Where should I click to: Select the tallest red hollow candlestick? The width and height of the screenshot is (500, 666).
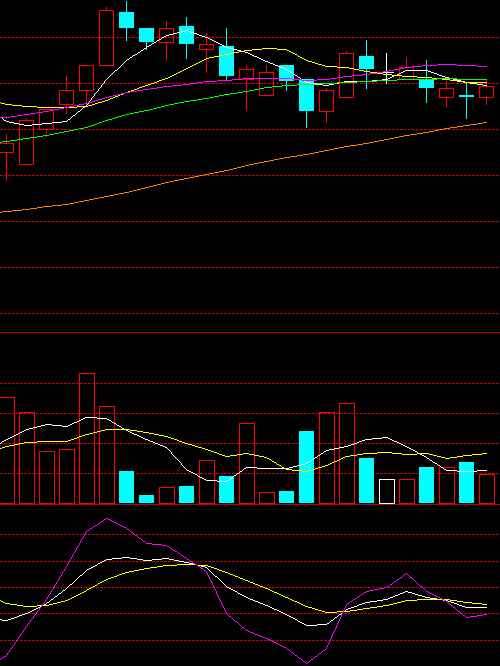106,38
